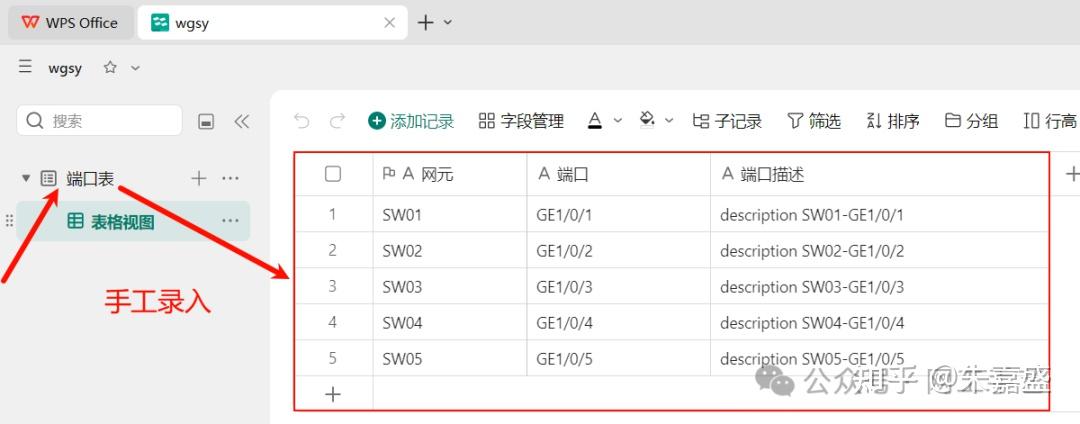This screenshot has height=424, width=1080.
Task: Click cell description SW03-GE1/0/3
Action: (x=880, y=286)
